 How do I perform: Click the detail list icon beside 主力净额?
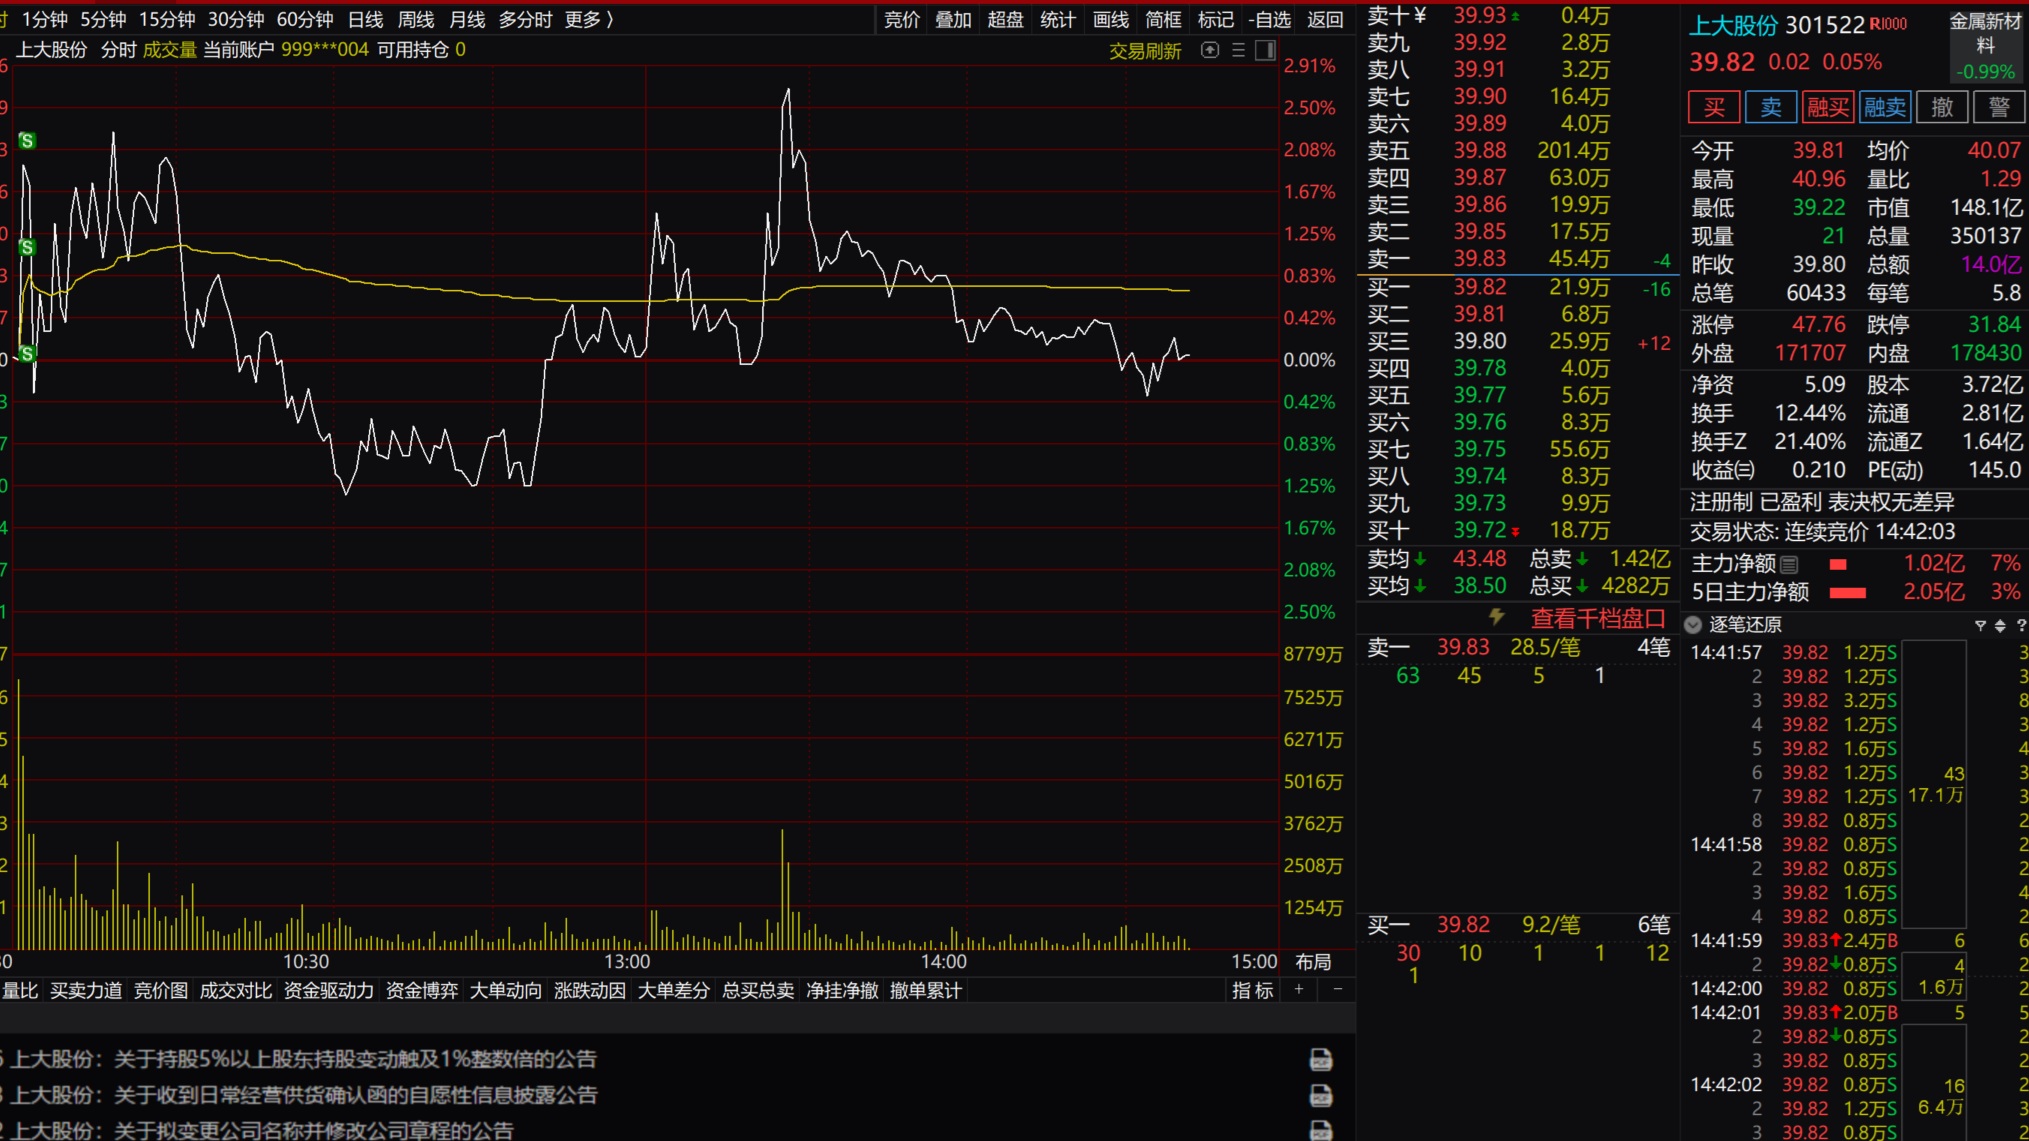1789,564
